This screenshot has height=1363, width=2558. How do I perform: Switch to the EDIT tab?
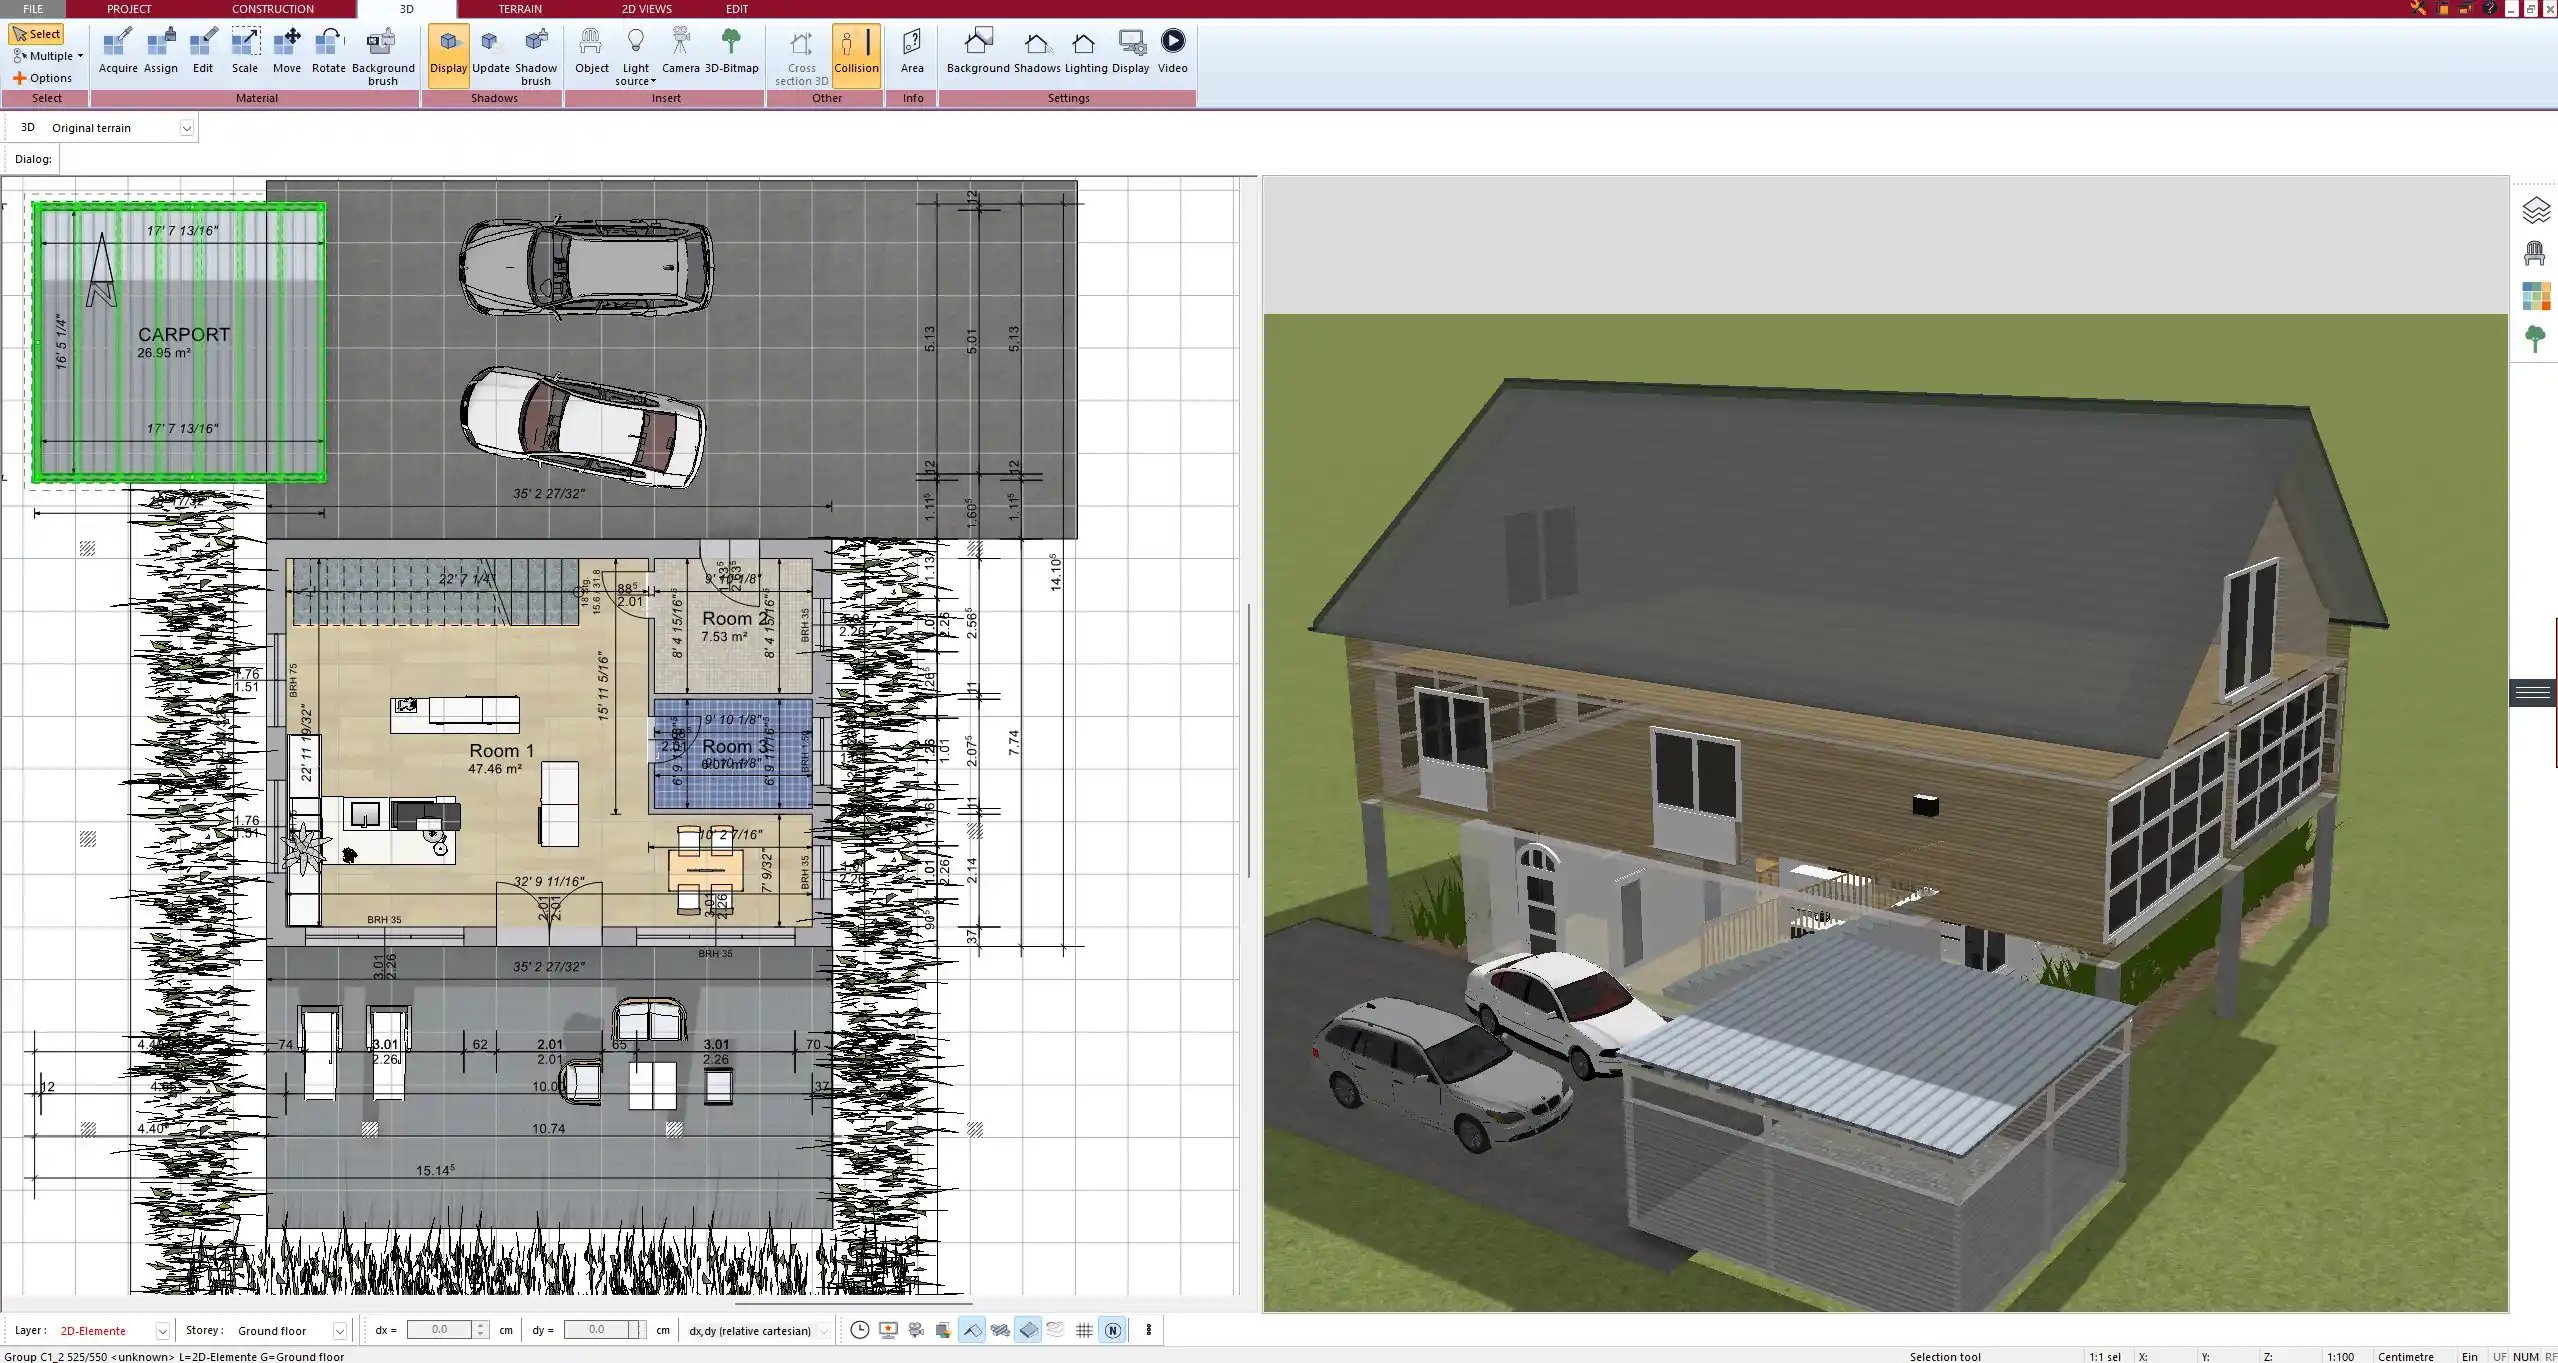point(737,9)
